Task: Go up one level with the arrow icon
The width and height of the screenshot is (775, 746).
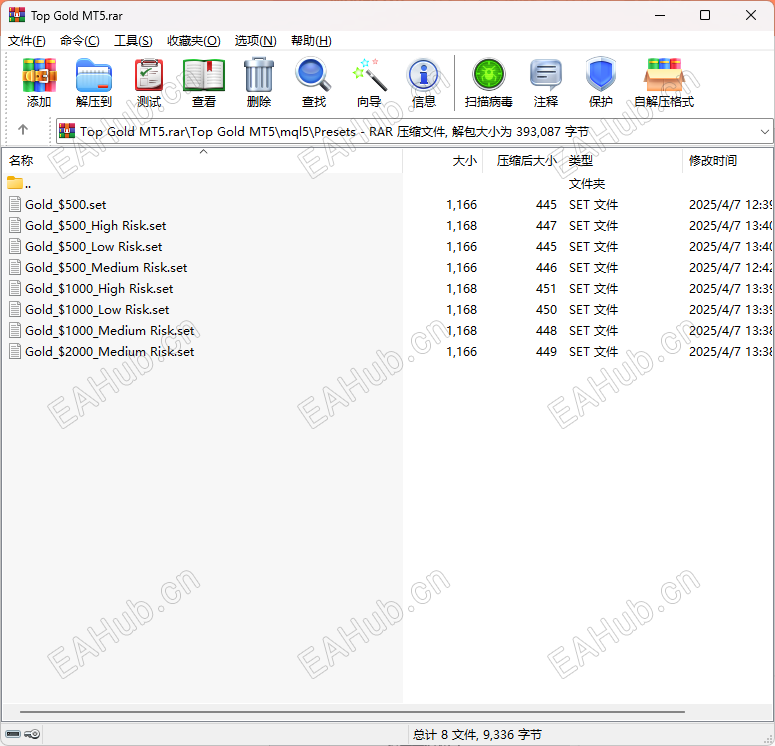Action: (23, 130)
